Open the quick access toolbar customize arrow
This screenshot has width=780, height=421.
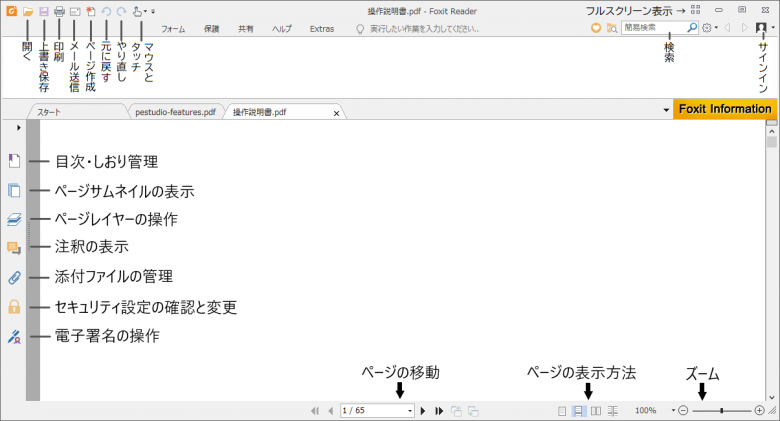[153, 11]
